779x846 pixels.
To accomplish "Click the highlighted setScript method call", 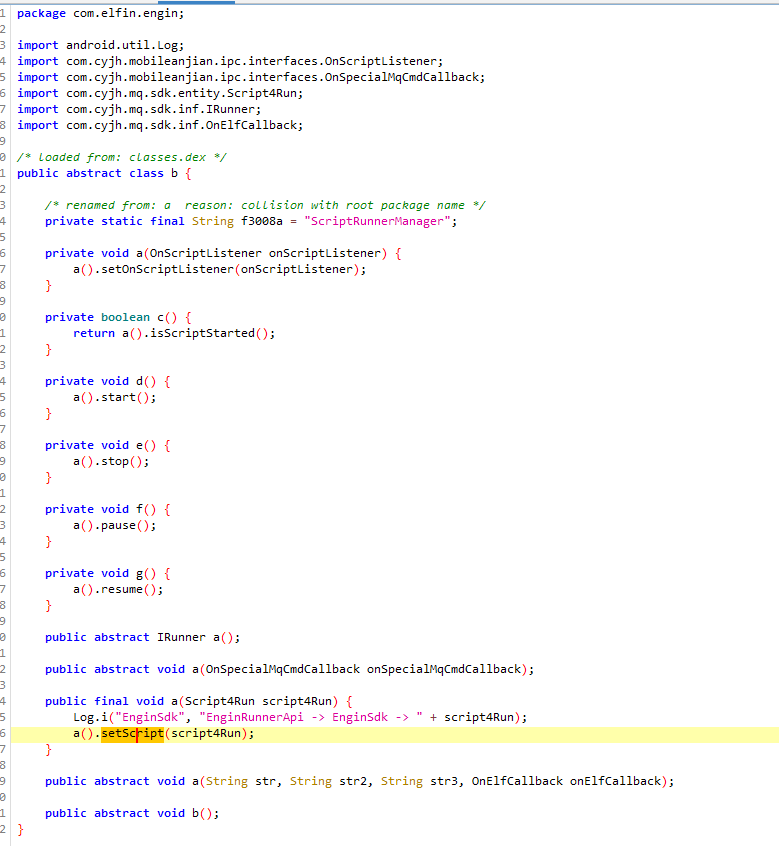I will click(132, 733).
